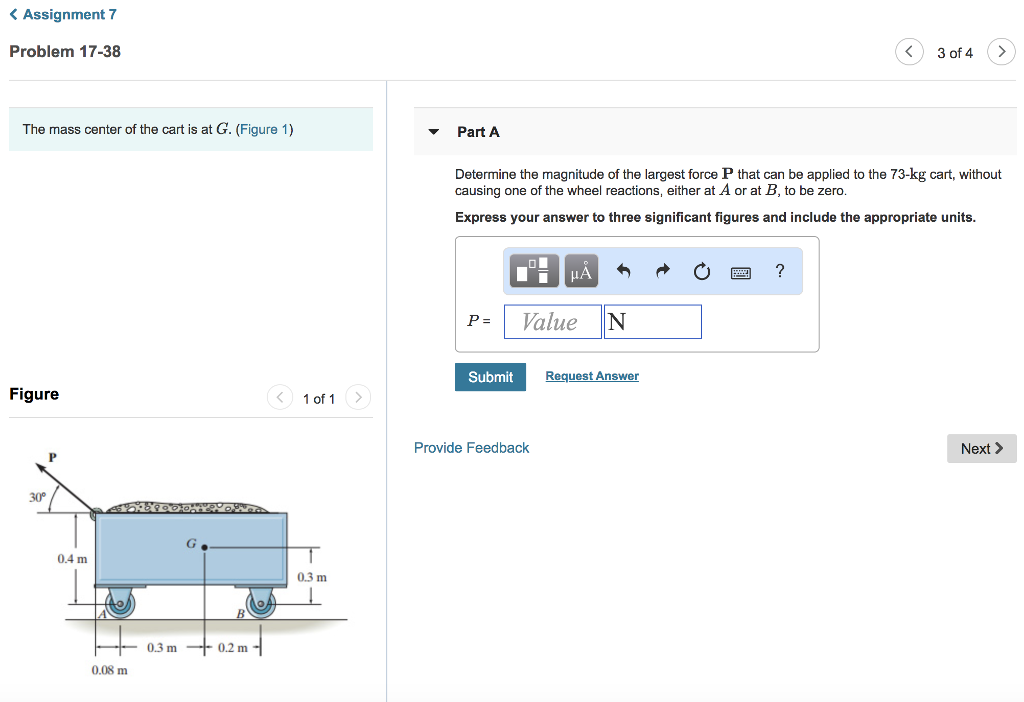The image size is (1024, 702).
Task: Click the redo arrow in answer toolbar
Action: pos(663,270)
